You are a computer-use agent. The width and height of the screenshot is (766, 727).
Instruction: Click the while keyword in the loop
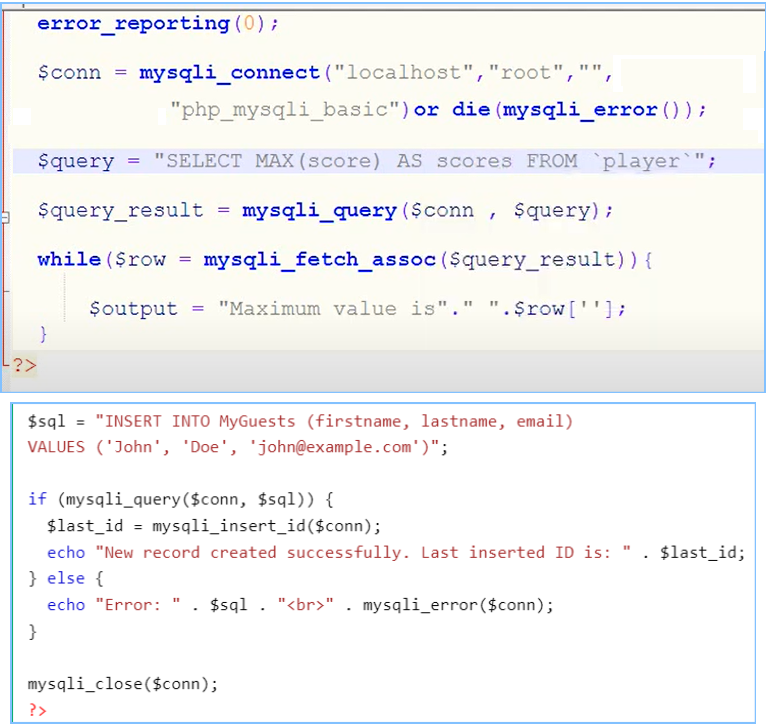click(68, 259)
